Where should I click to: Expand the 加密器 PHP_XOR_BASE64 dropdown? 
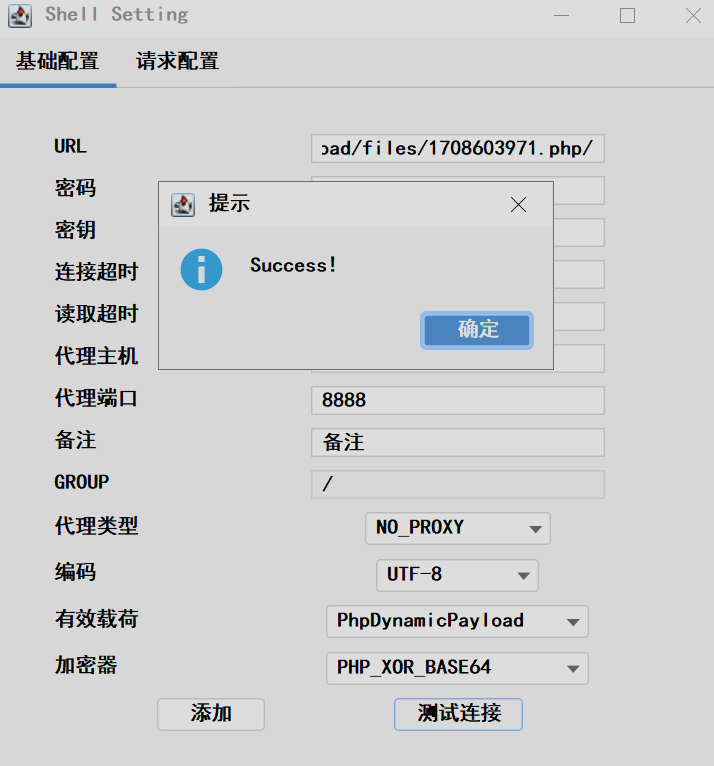(x=457, y=668)
